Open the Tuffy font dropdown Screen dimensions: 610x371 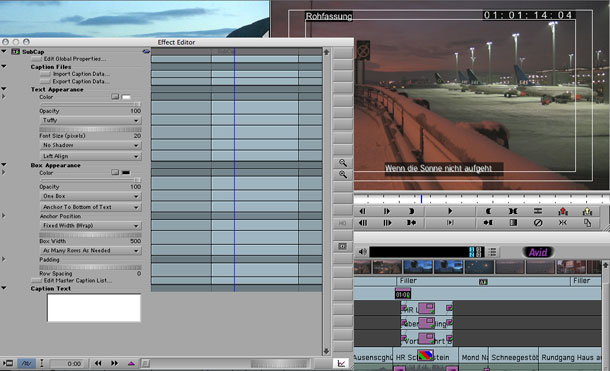(x=90, y=121)
